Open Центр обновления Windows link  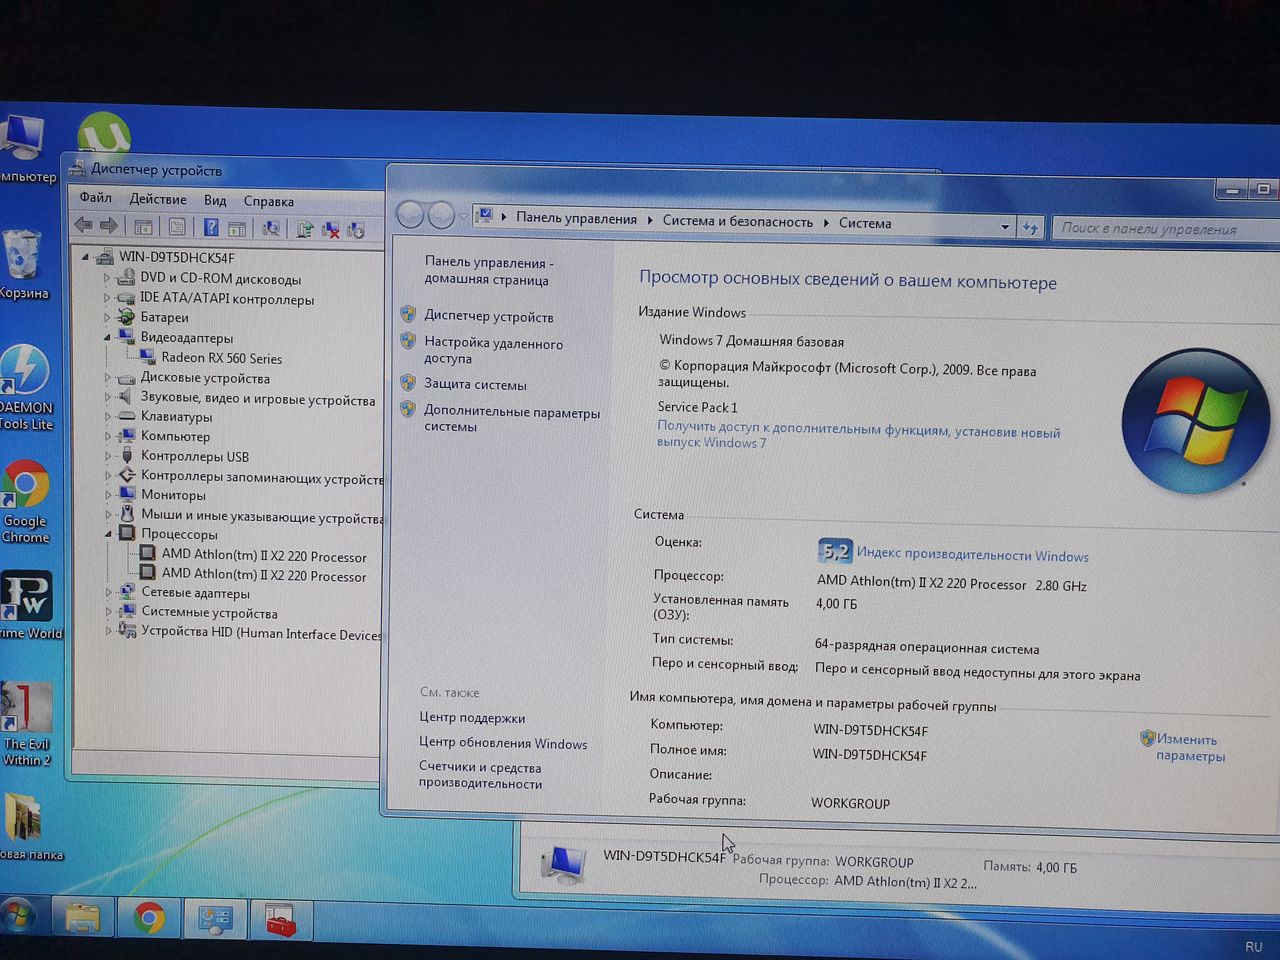click(x=503, y=743)
